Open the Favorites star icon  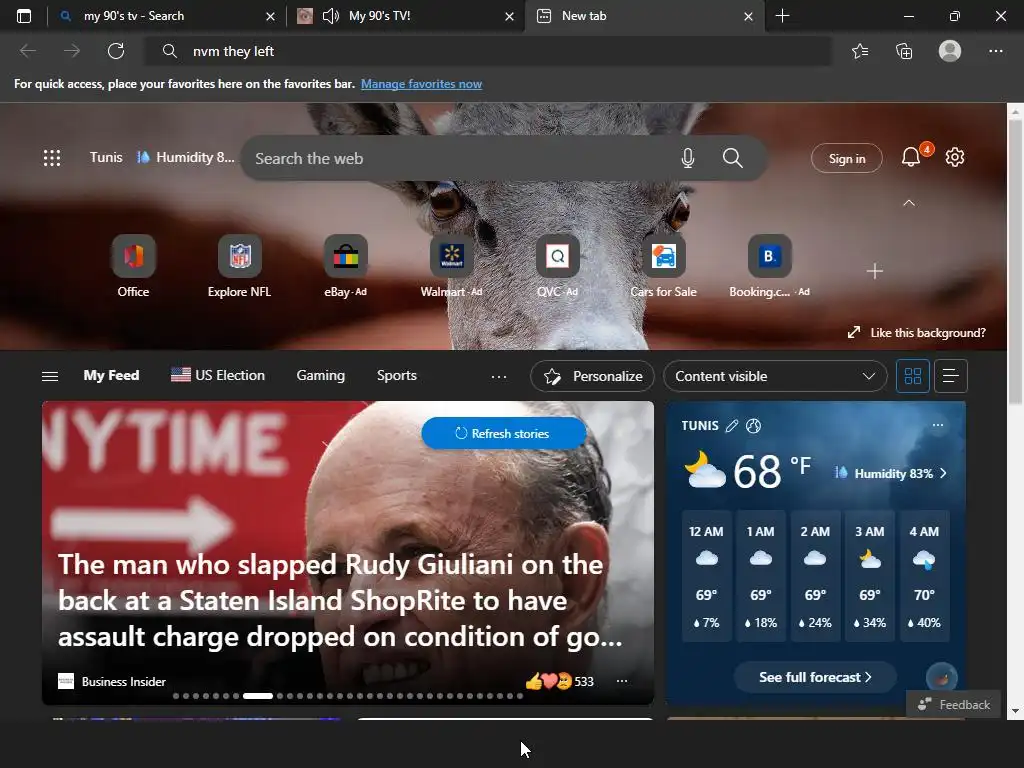pyautogui.click(x=860, y=51)
